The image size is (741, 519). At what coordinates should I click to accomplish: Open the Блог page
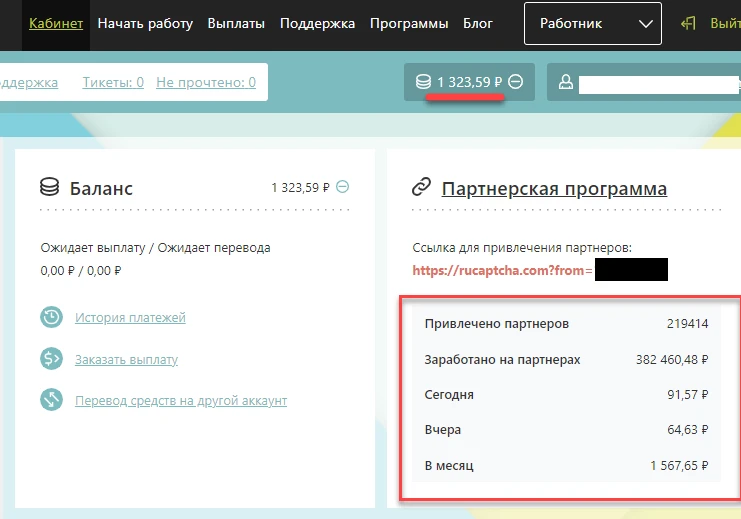[477, 24]
